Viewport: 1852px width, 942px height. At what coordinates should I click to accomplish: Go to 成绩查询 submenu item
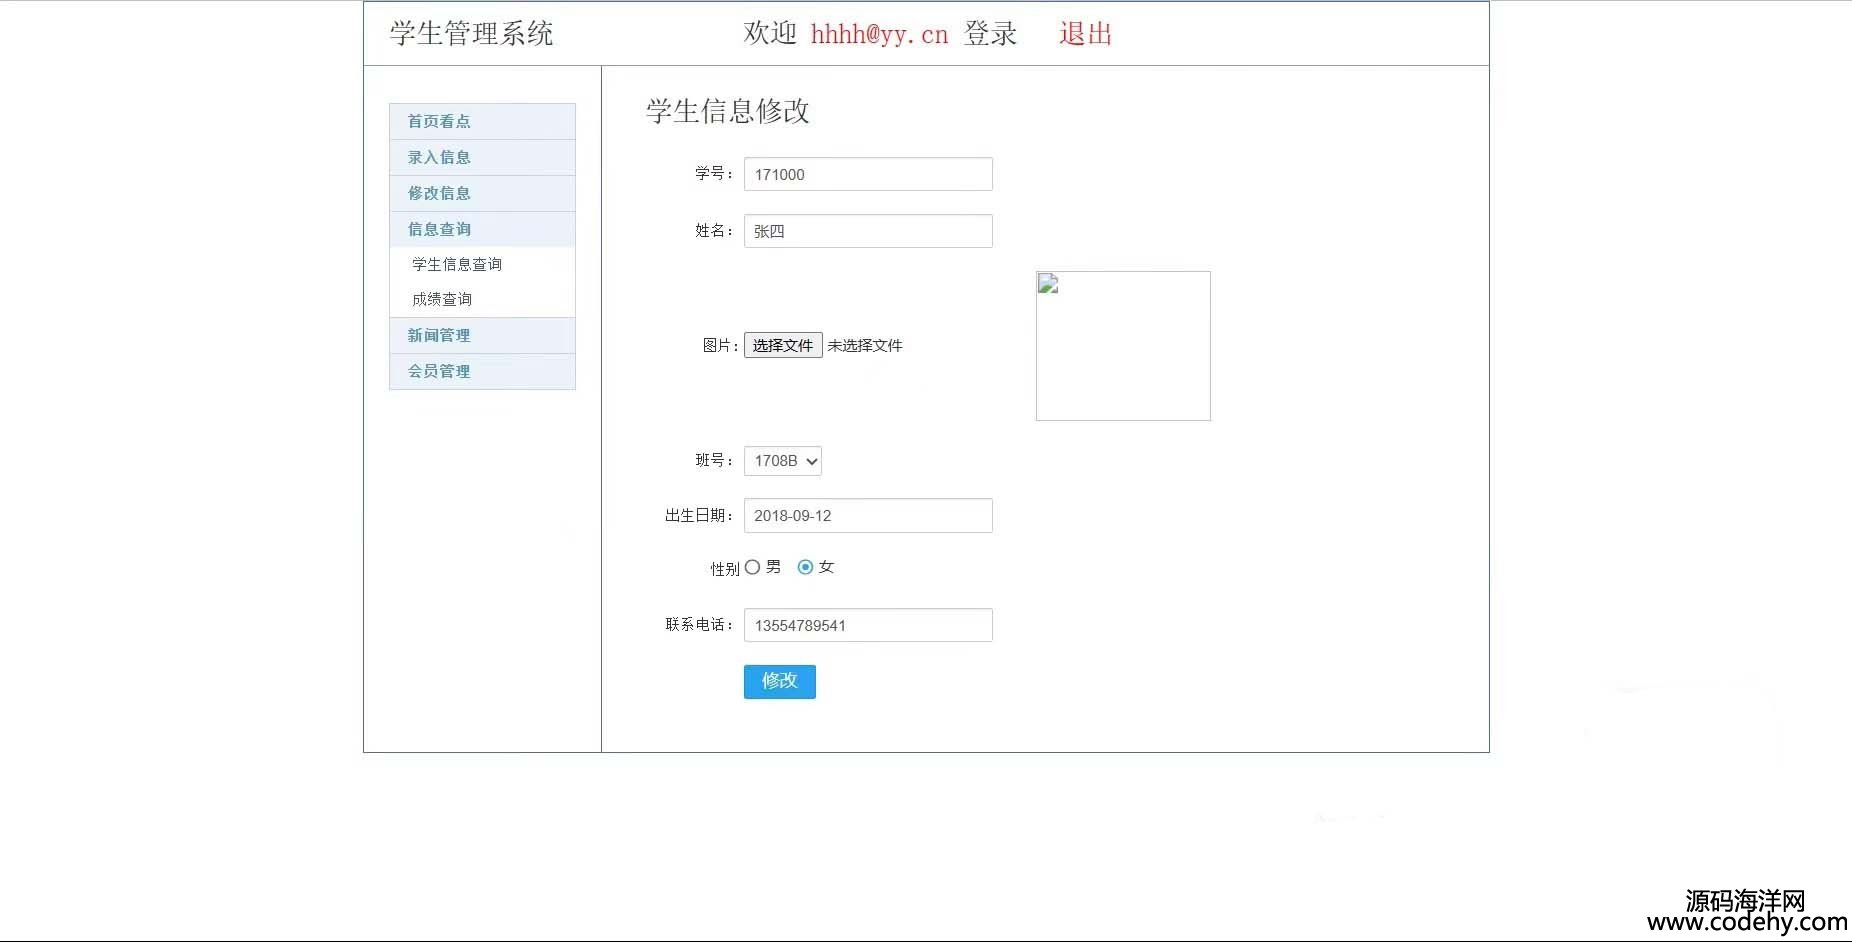point(442,299)
